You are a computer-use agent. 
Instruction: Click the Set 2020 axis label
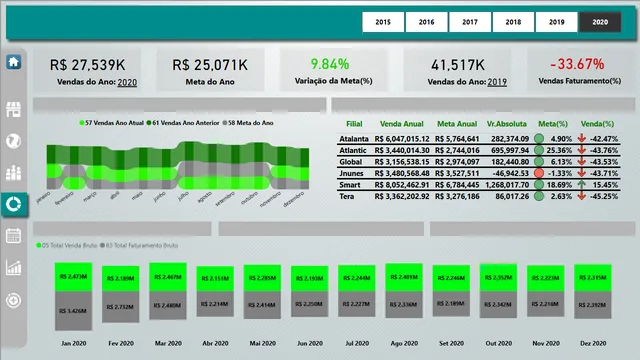click(x=451, y=343)
